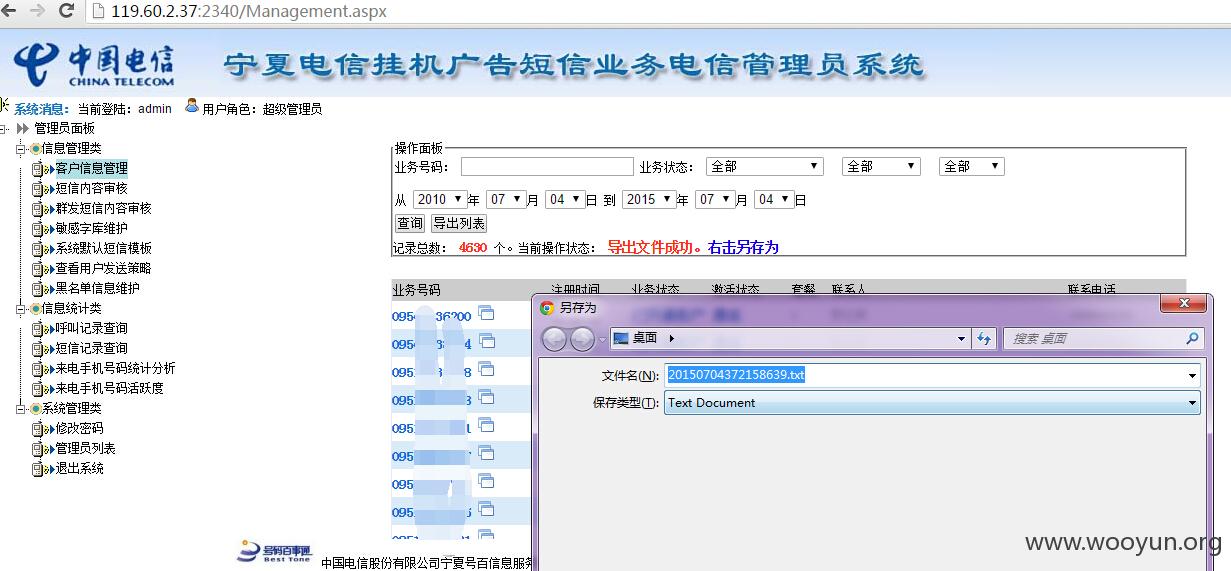Click the magnifier icon in the 搜索 桌面 box

tap(1192, 338)
